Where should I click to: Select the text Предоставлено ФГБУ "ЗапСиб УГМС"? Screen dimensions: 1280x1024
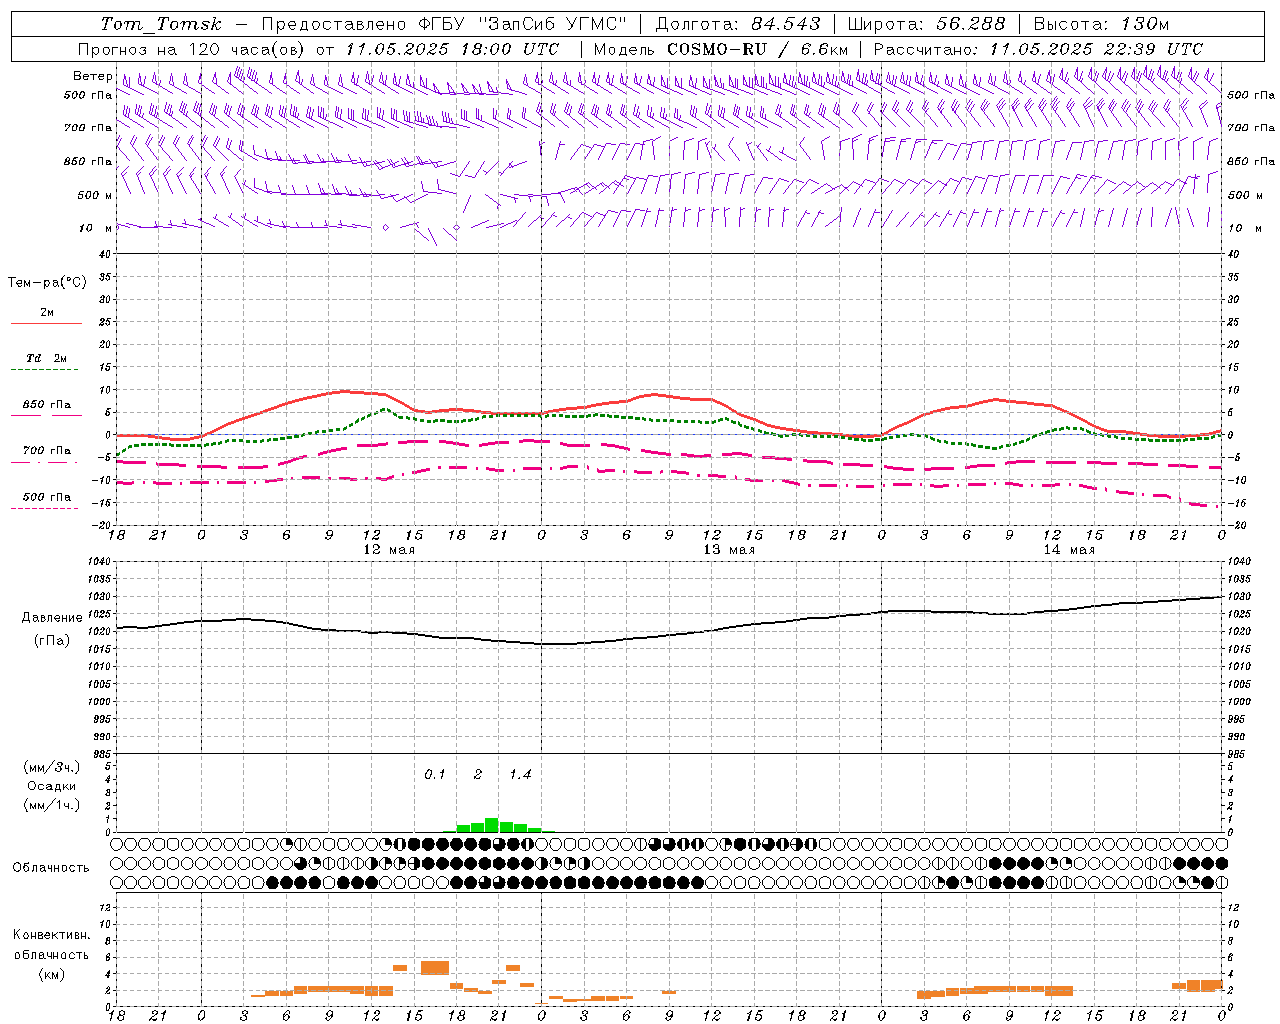(x=444, y=24)
